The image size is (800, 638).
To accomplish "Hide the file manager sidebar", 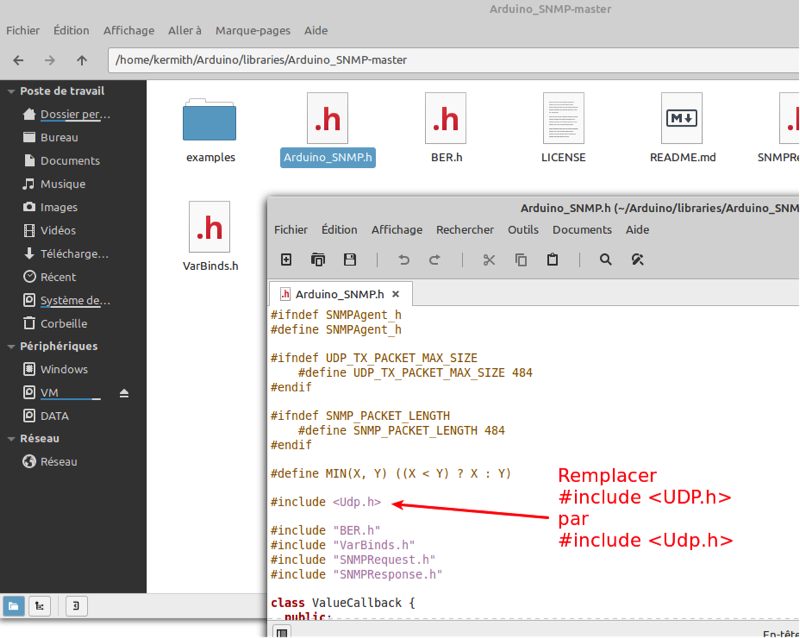I will coord(76,605).
